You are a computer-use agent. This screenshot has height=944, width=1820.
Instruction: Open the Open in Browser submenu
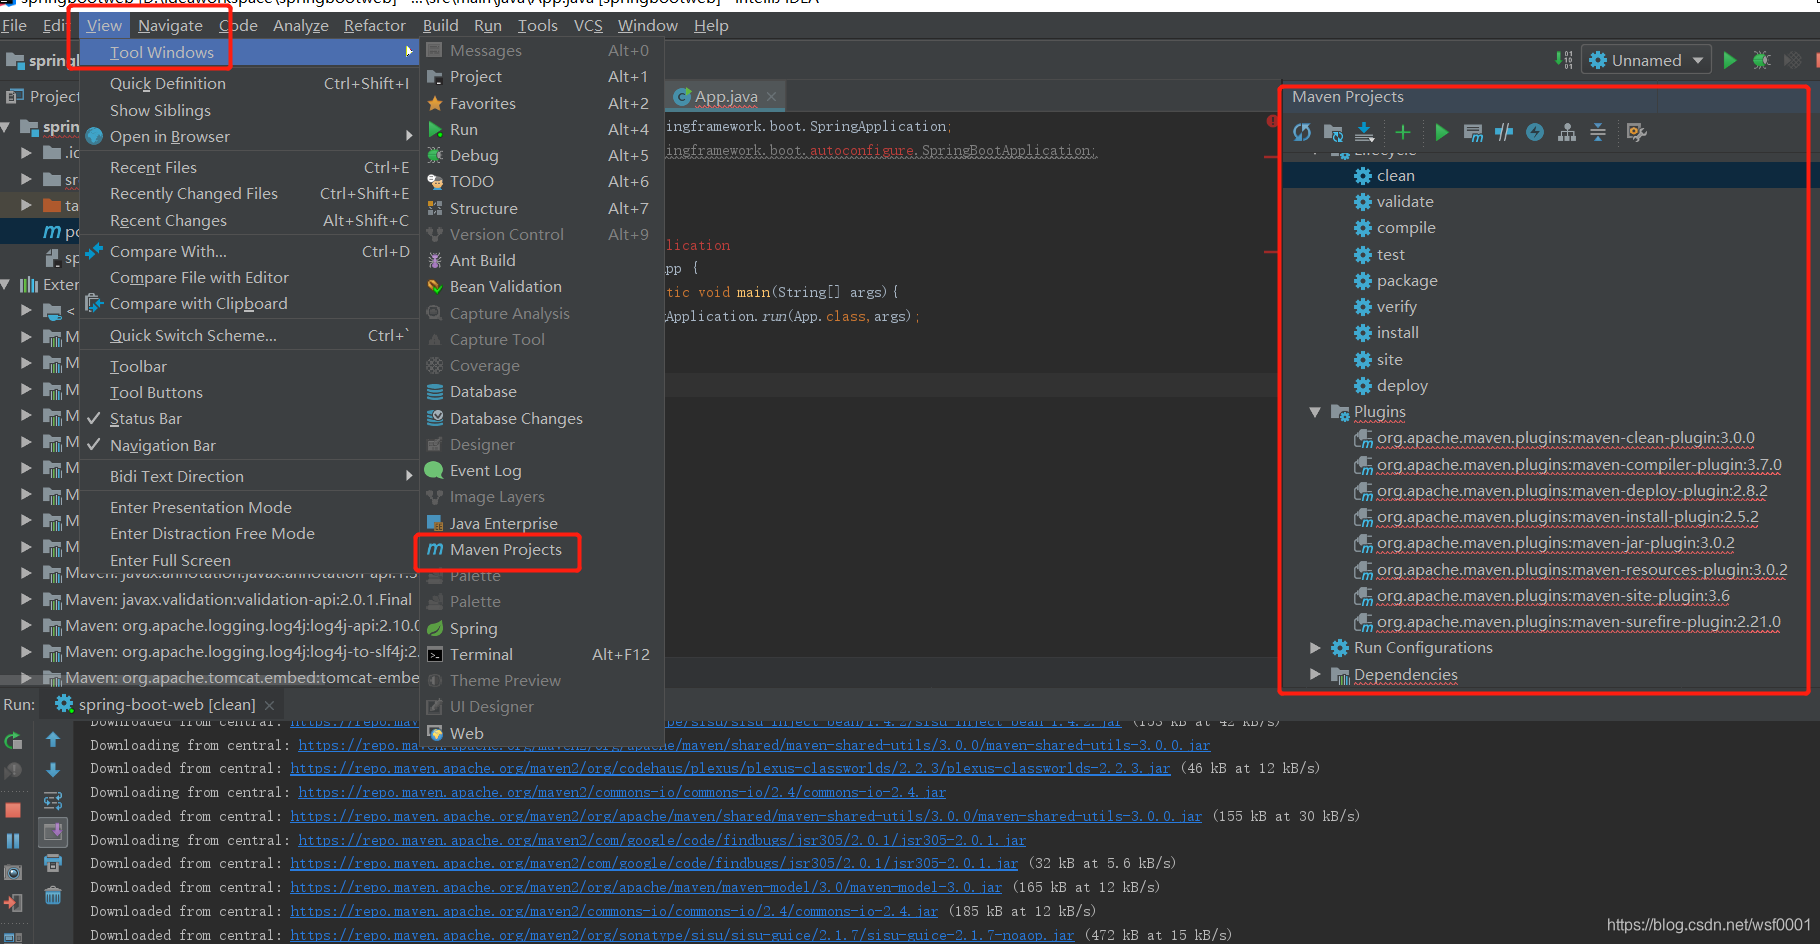(x=248, y=136)
